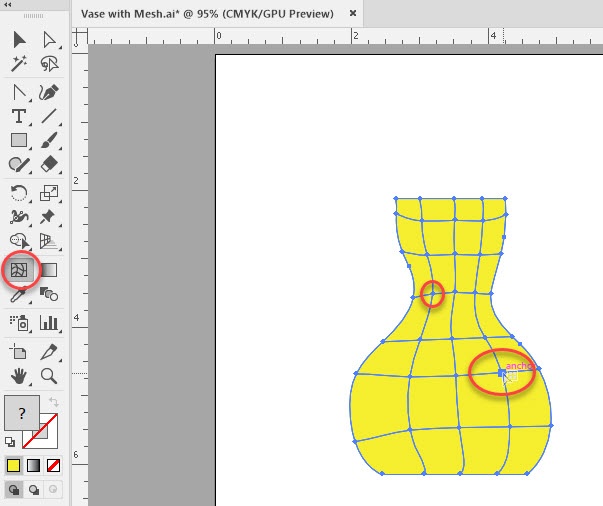Screen dimensions: 603x506
Task: Click the highlighted mesh anchor point
Action: coord(501,373)
